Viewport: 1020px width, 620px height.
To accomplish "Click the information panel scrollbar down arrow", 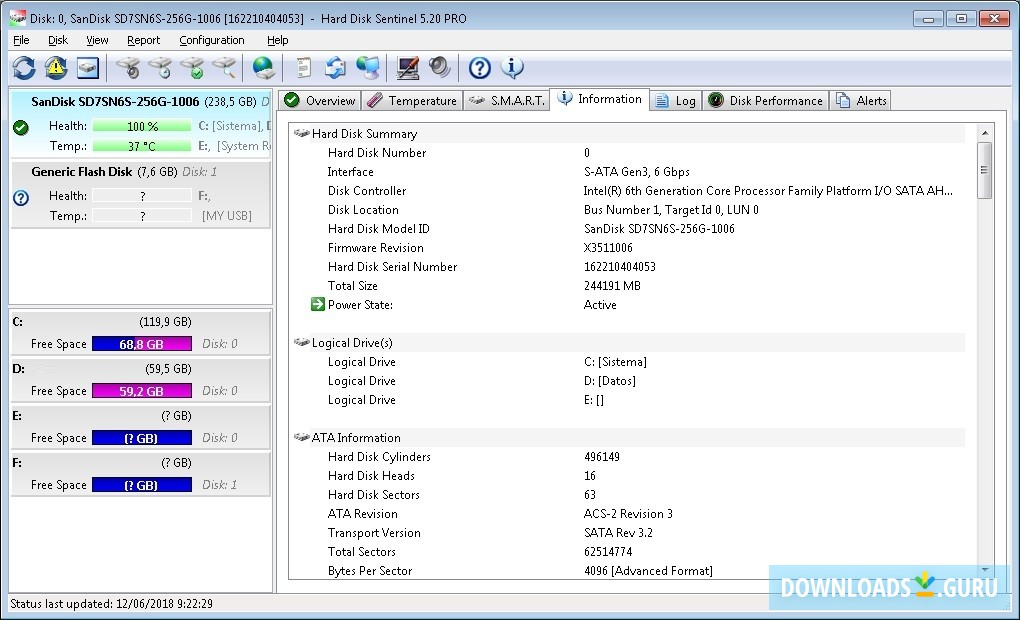I will (984, 569).
